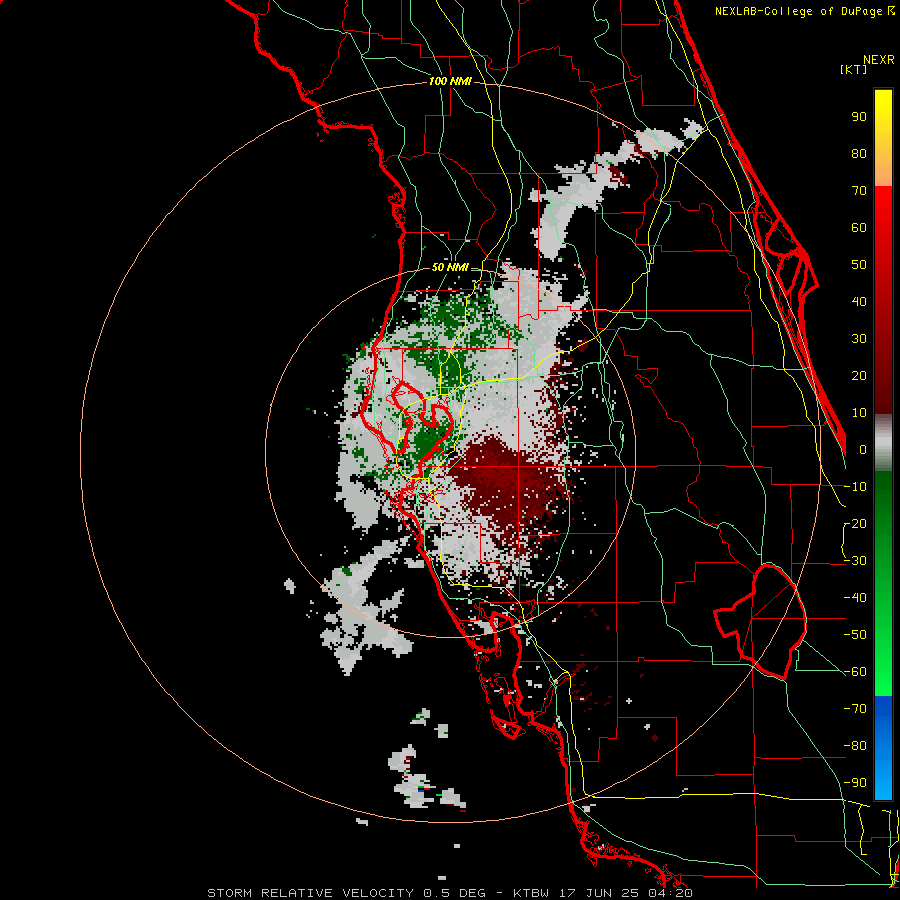
Task: Click the 70 value on velocity scale
Action: tap(859, 191)
